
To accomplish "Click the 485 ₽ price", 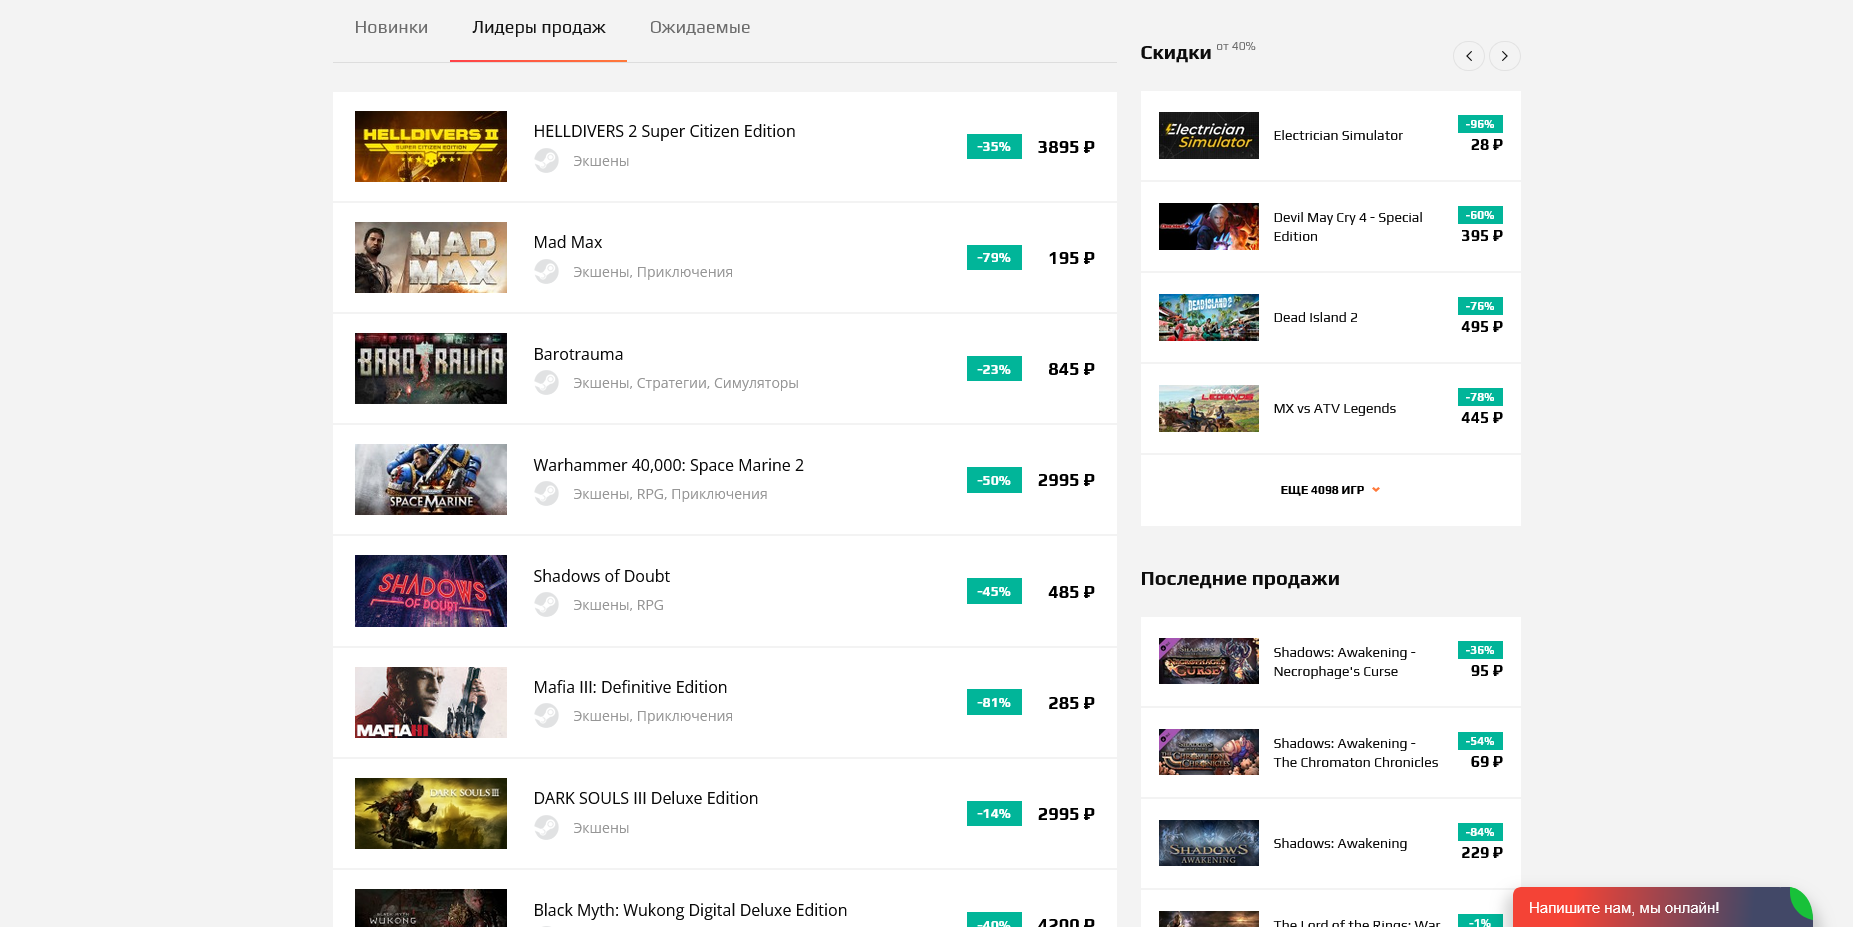I will point(1071,592).
